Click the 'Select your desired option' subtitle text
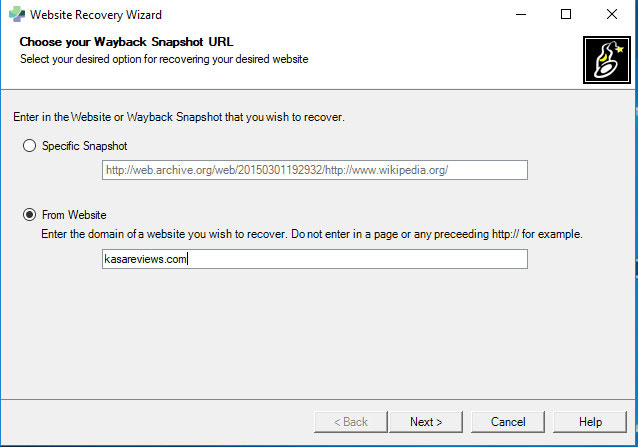The width and height of the screenshot is (638, 447). [164, 59]
